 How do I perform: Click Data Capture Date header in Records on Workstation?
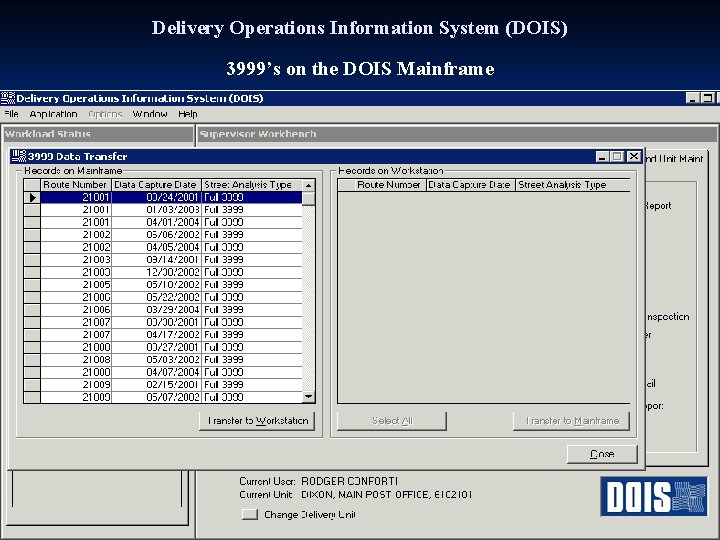tap(470, 185)
